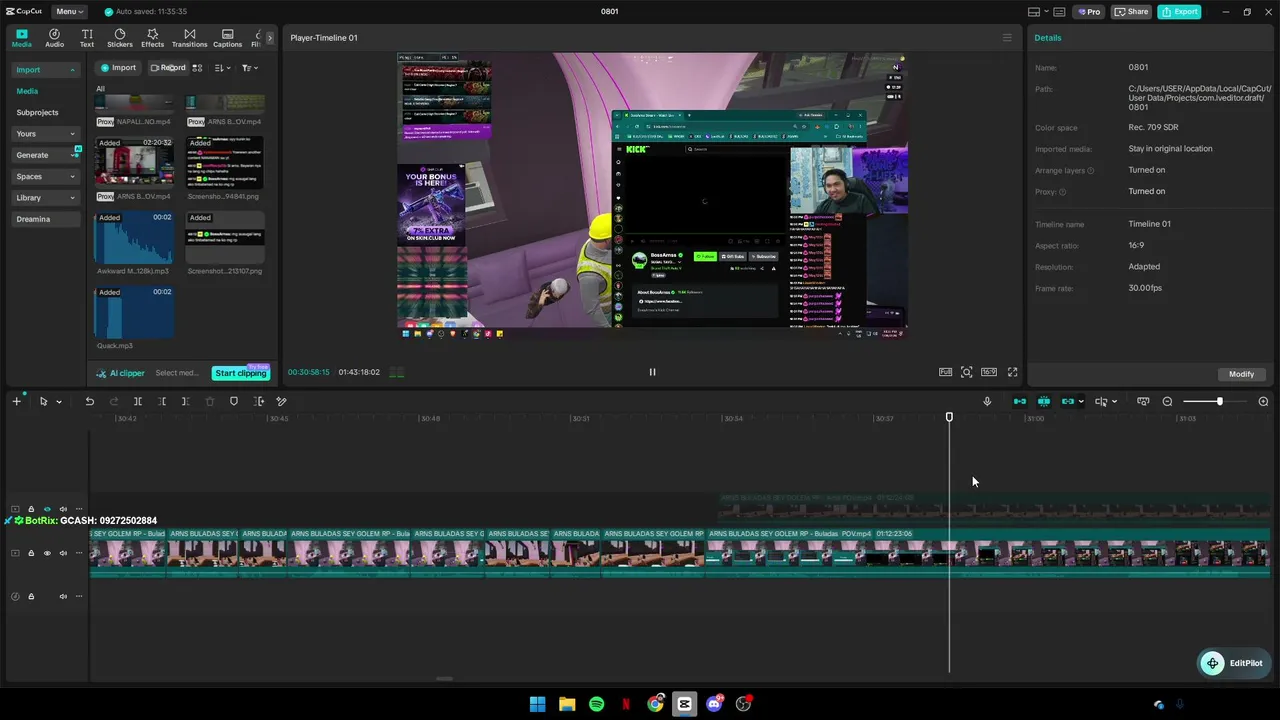Select the Screenshot...213107.png thumbnail
The height and width of the screenshot is (720, 1280).
225,237
